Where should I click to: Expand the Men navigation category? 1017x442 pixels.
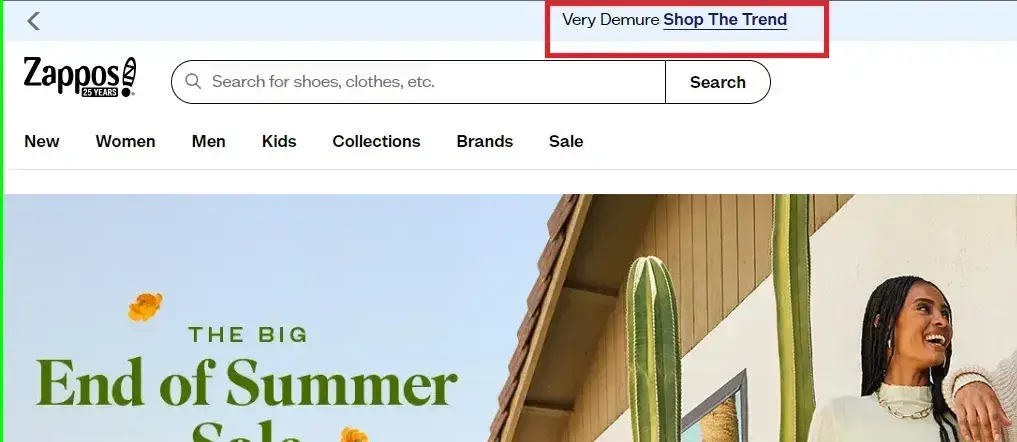coord(208,141)
